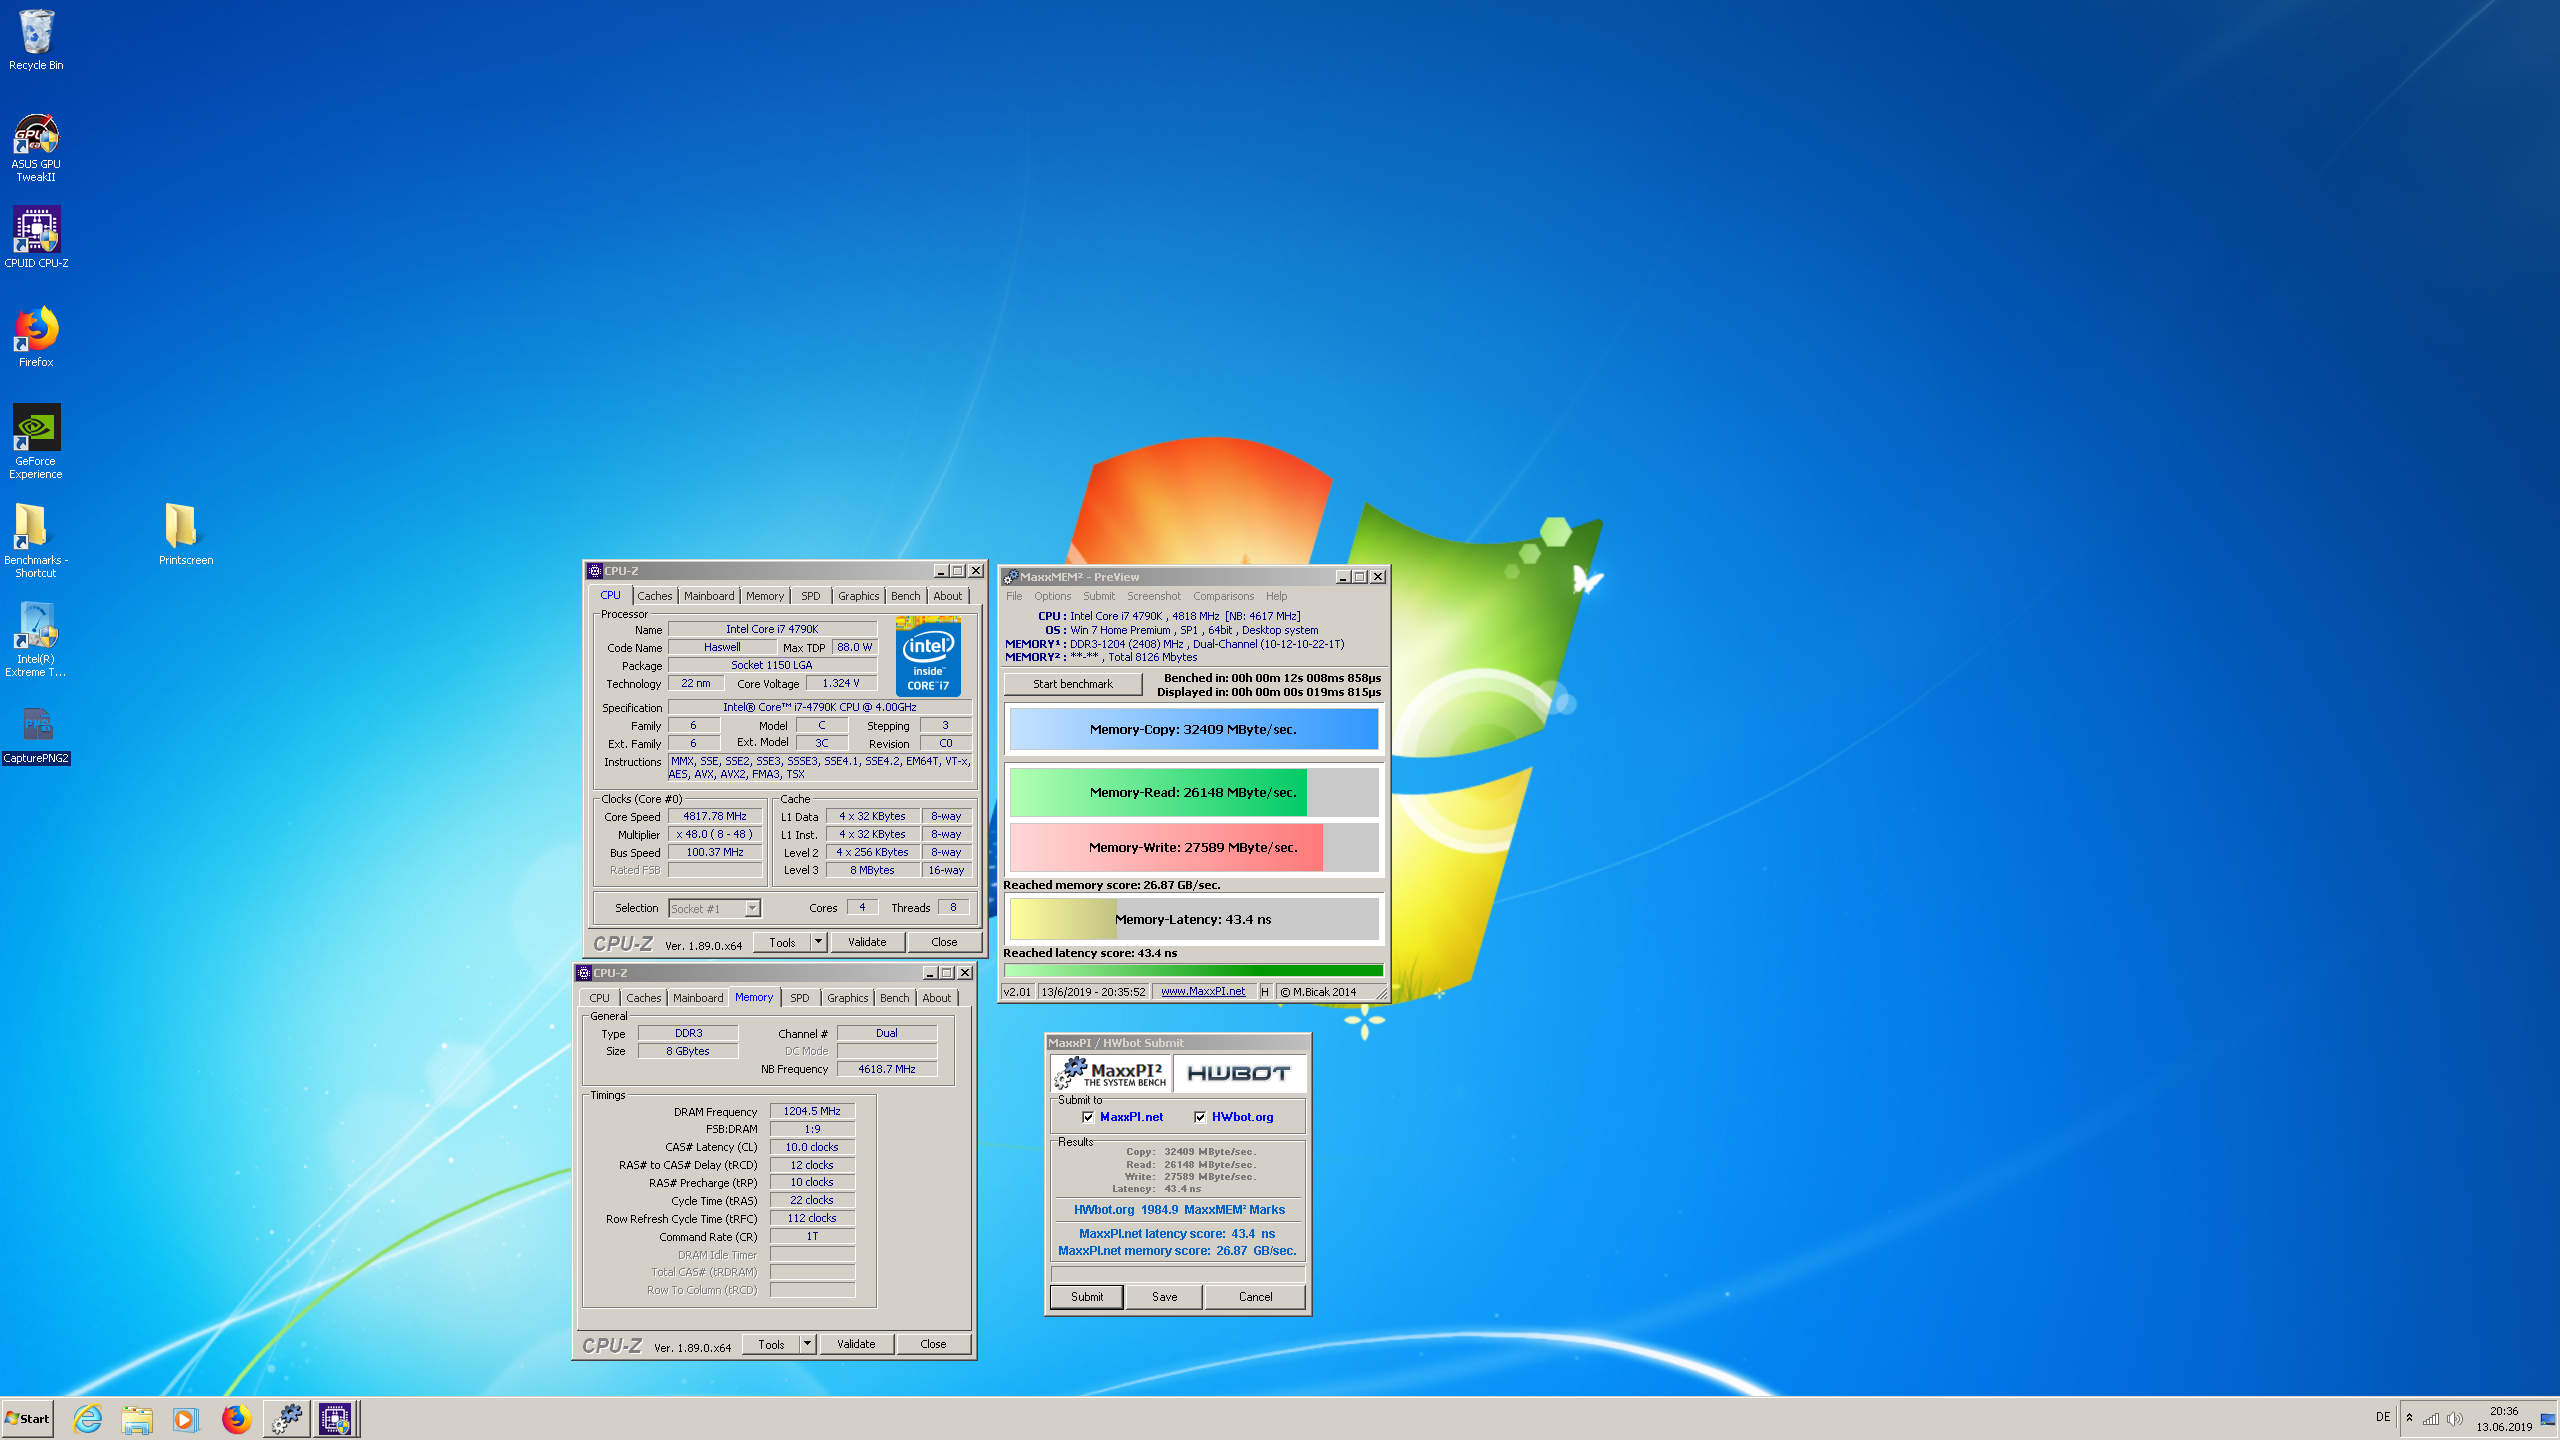The image size is (2560, 1440).
Task: Select Benchmarks - Shortcut folder icon
Action: pyautogui.click(x=36, y=540)
